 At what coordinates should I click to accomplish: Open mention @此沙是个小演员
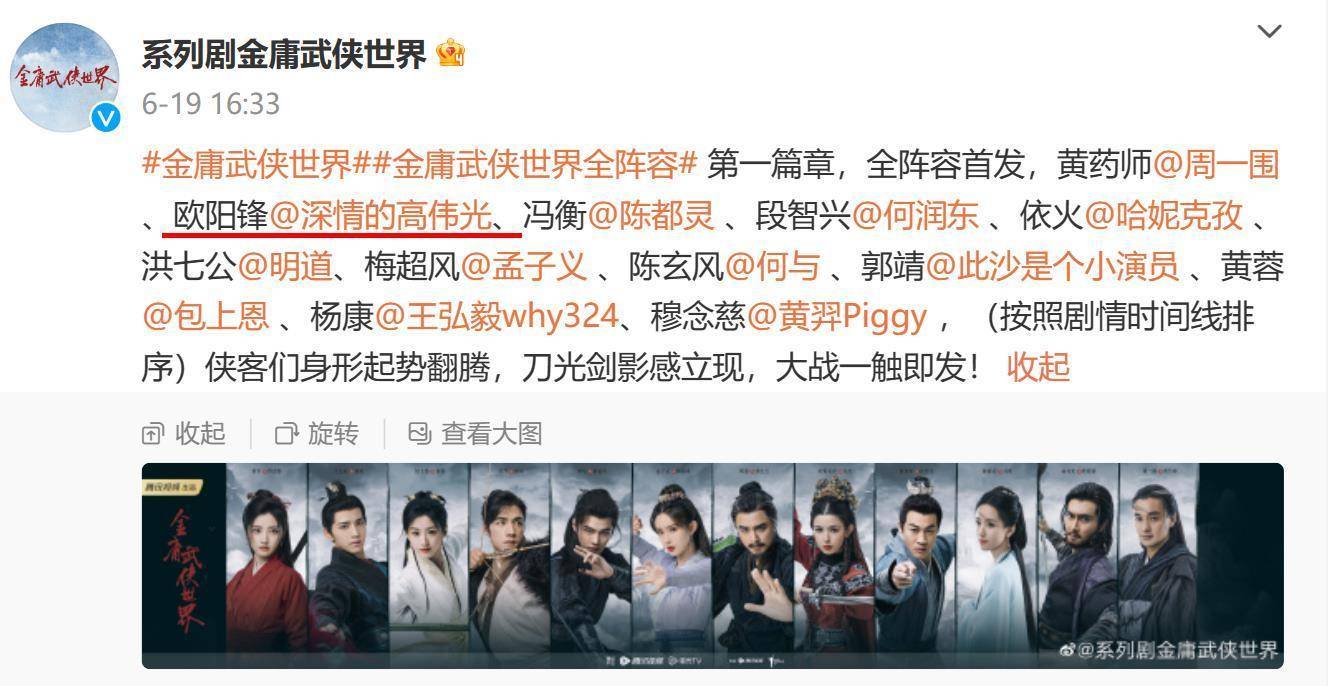click(x=1053, y=266)
